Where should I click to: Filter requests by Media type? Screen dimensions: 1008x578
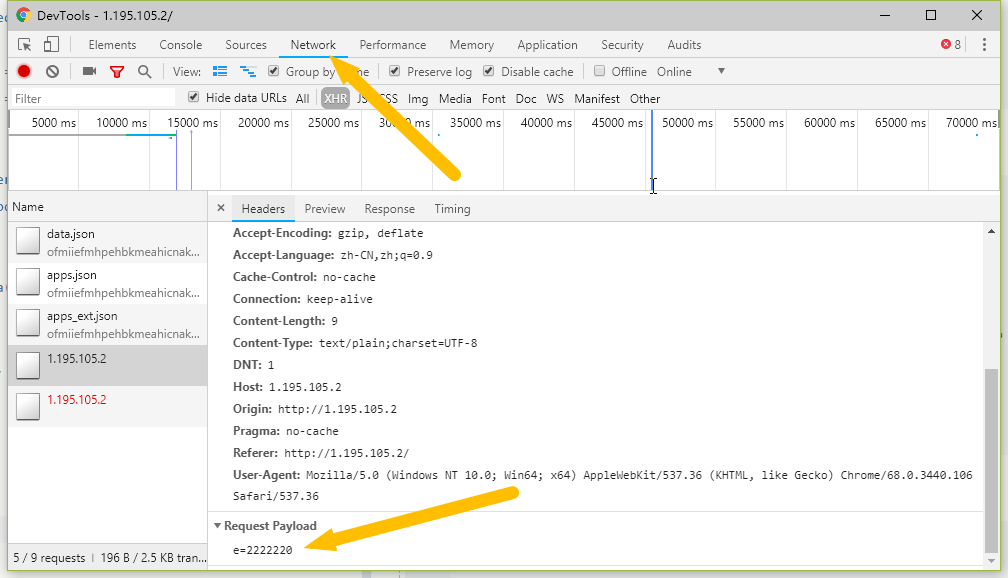[455, 98]
